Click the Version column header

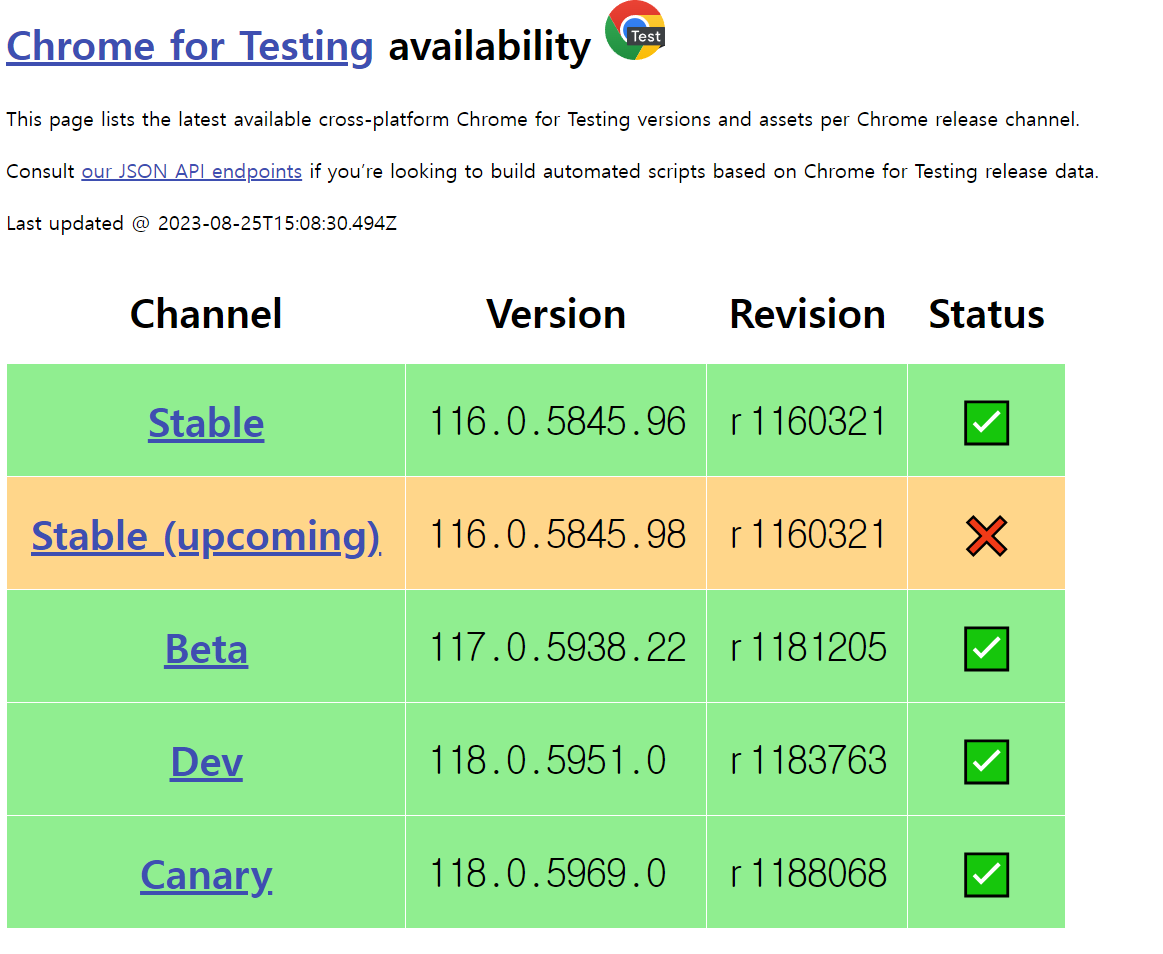coord(556,314)
